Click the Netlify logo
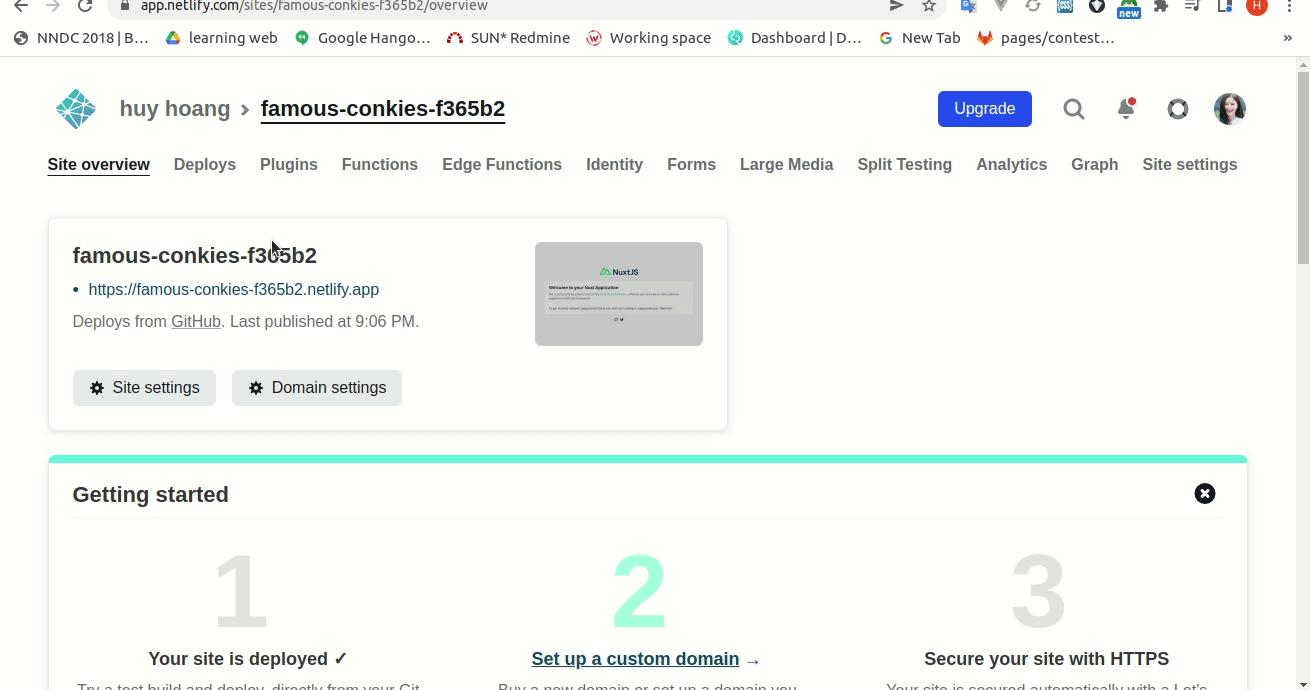Viewport: 1310px width, 690px height. [x=75, y=108]
